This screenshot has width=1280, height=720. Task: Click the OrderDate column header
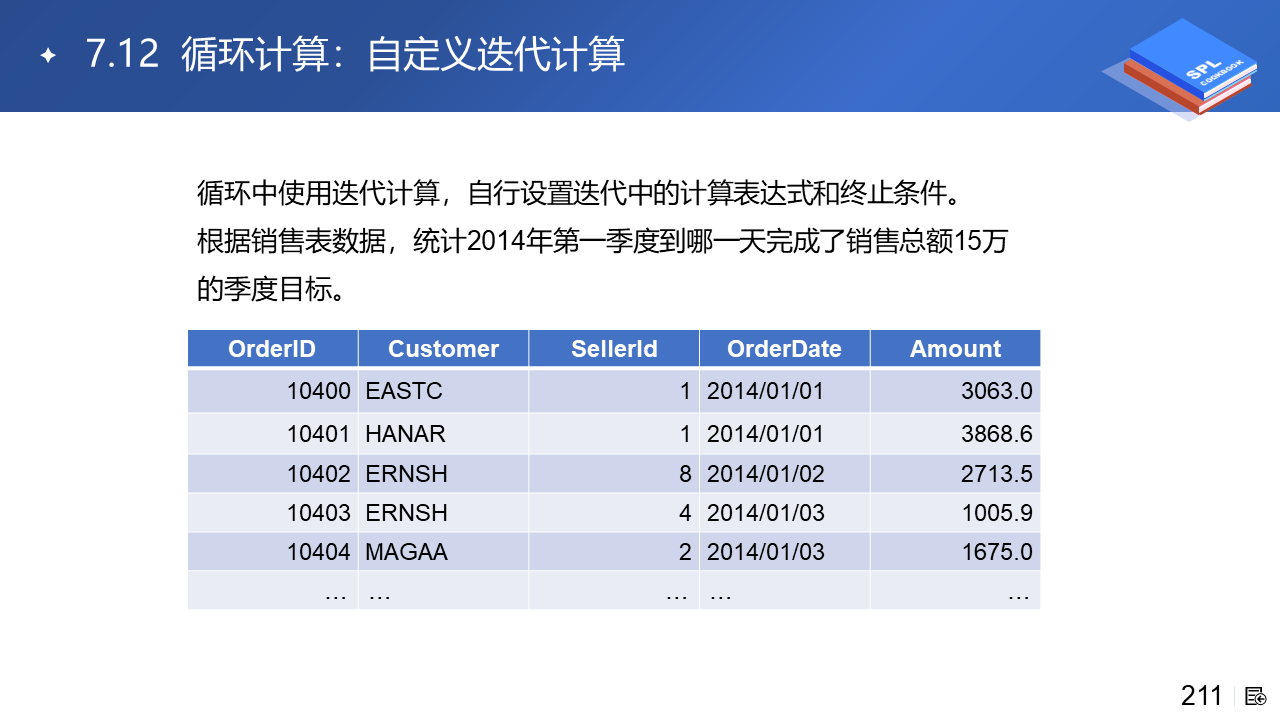784,349
